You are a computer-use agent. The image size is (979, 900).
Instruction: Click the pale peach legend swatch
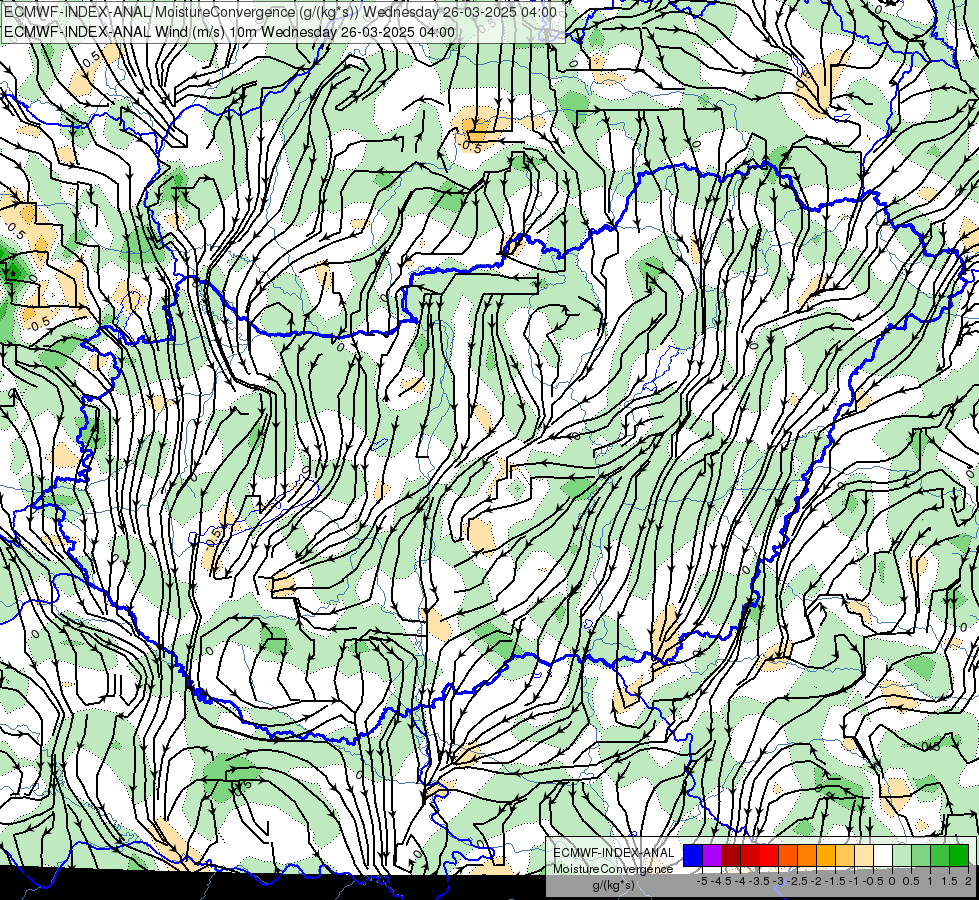[x=864, y=856]
